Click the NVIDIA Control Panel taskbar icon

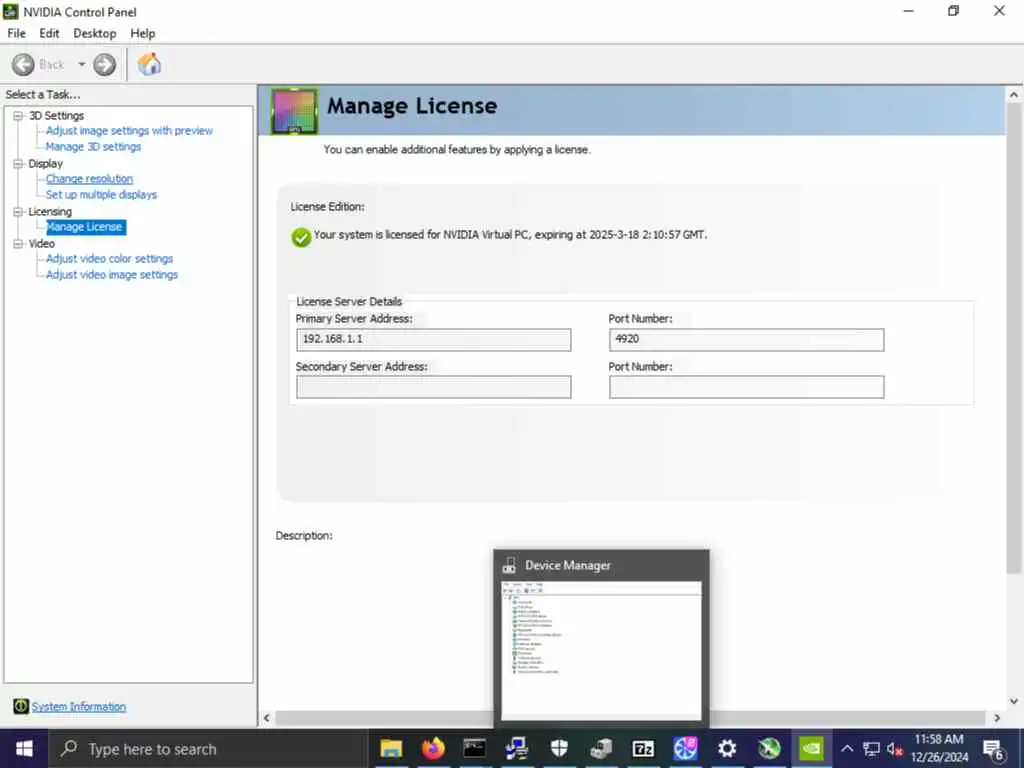(811, 748)
